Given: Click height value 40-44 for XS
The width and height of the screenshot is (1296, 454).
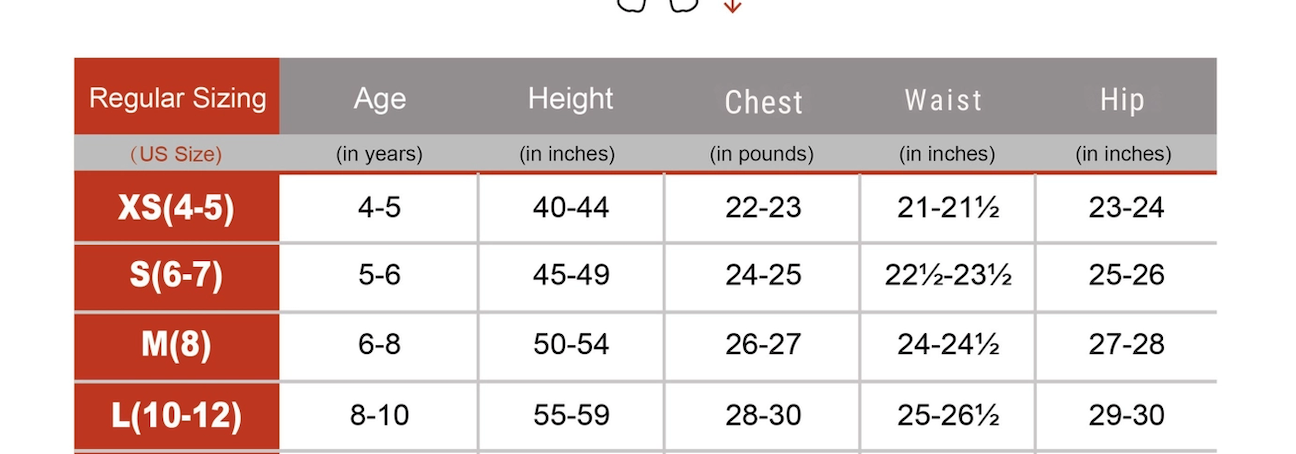Looking at the screenshot, I should 571,208.
